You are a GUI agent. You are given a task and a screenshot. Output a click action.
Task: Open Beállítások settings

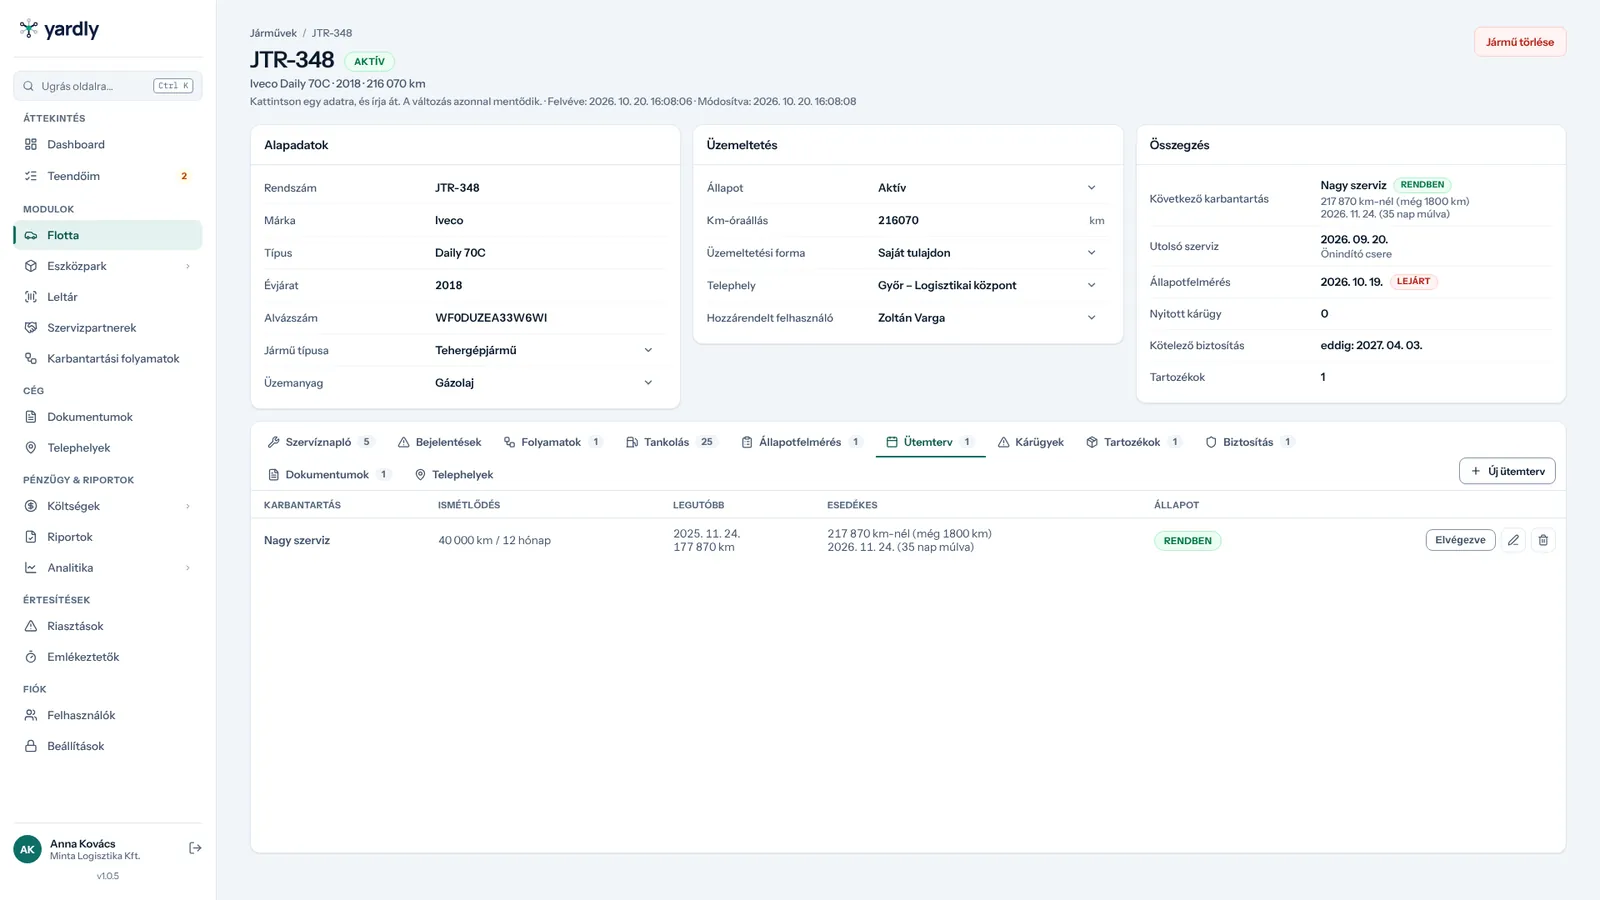pyautogui.click(x=108, y=746)
